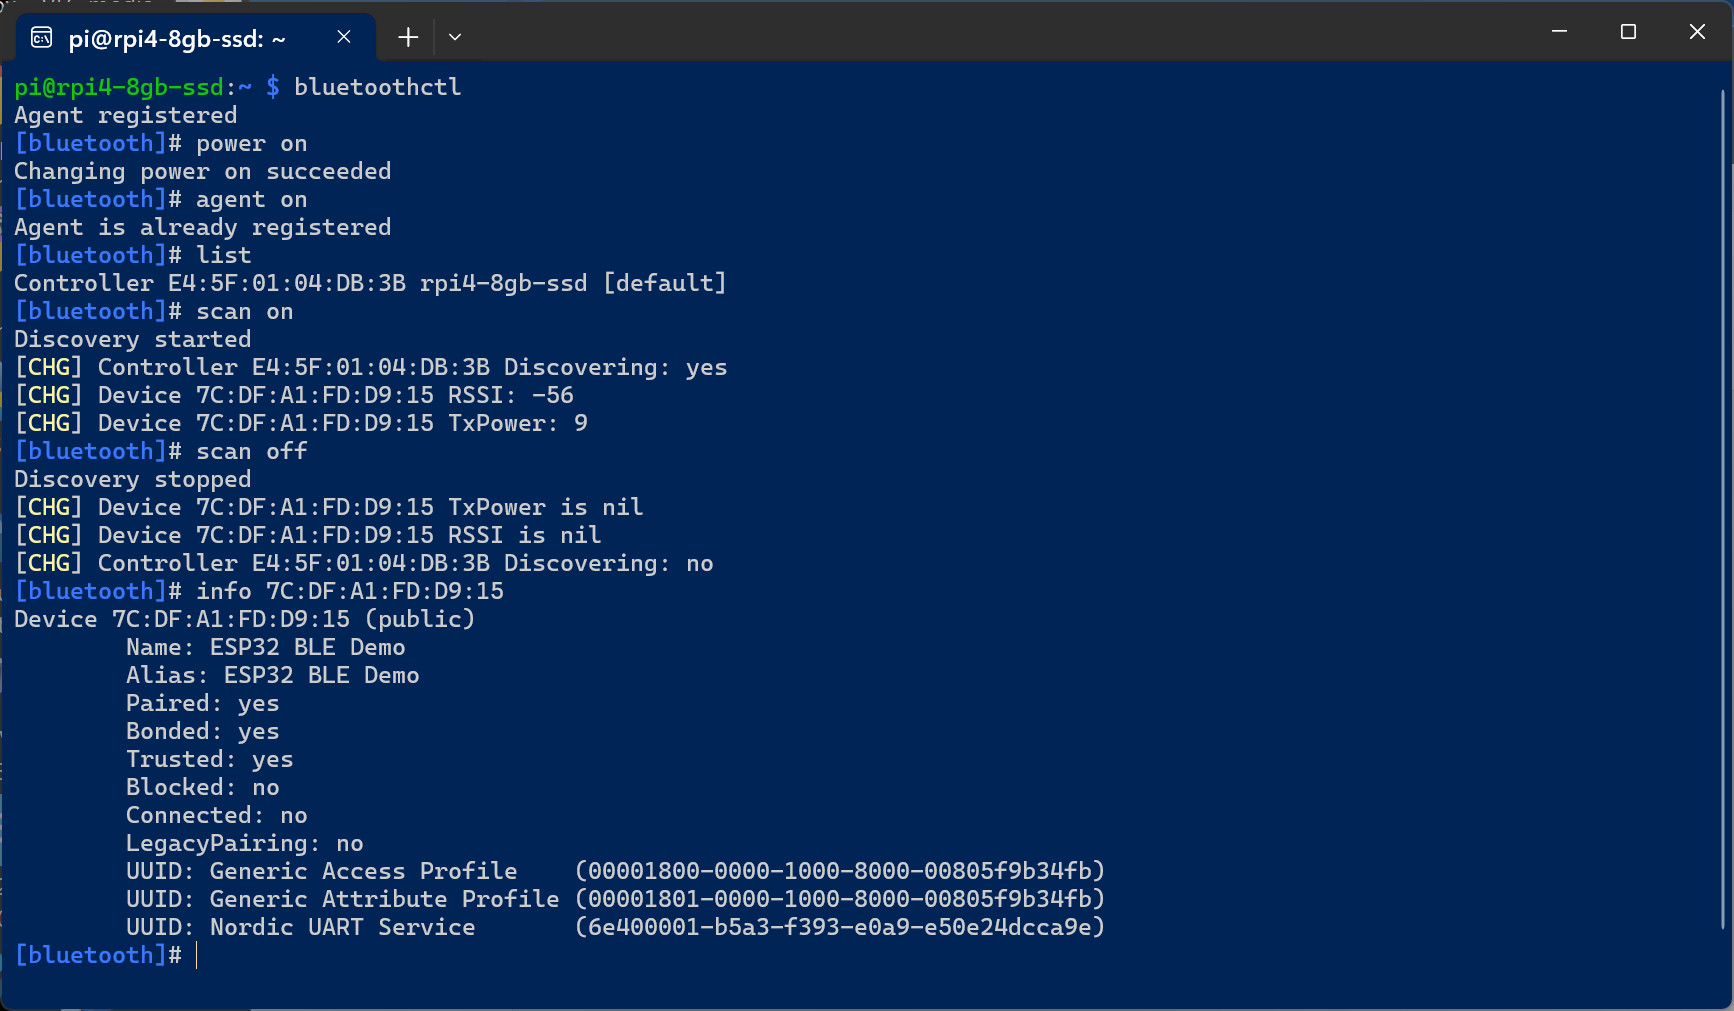Click the 'scan on' command text

point(245,311)
